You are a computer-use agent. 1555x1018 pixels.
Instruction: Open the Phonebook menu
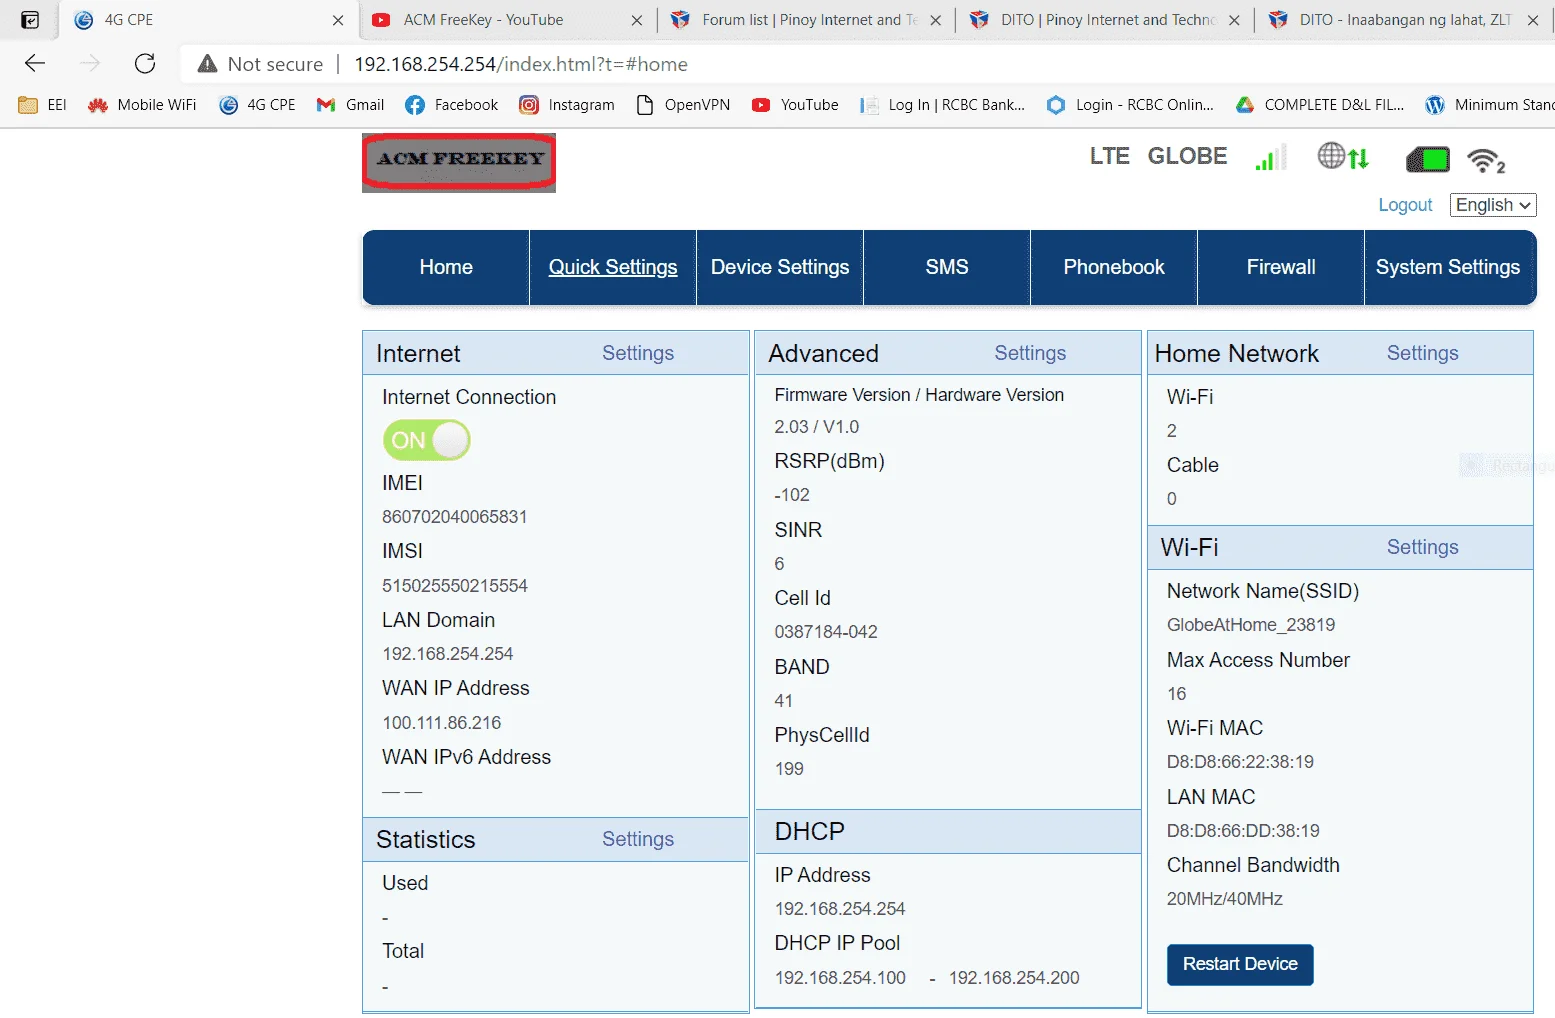click(x=1114, y=267)
